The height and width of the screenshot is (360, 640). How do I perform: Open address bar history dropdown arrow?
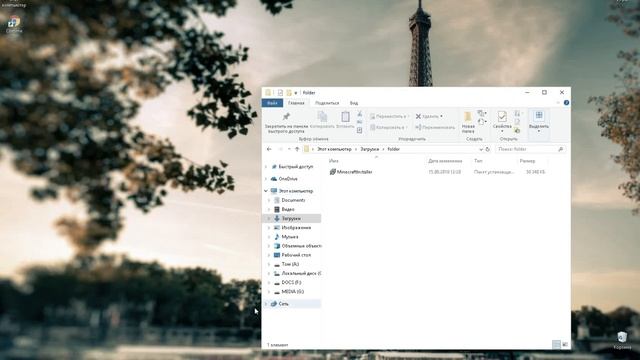[x=481, y=149]
